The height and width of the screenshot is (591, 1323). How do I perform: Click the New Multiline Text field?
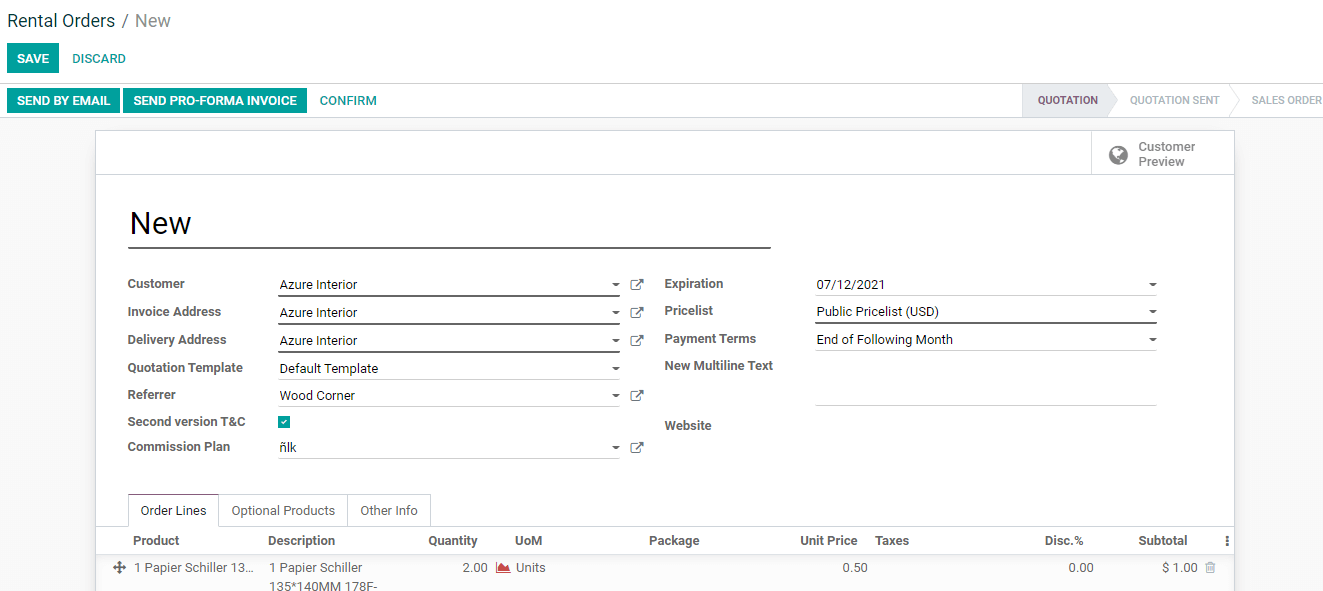pyautogui.click(x=985, y=381)
